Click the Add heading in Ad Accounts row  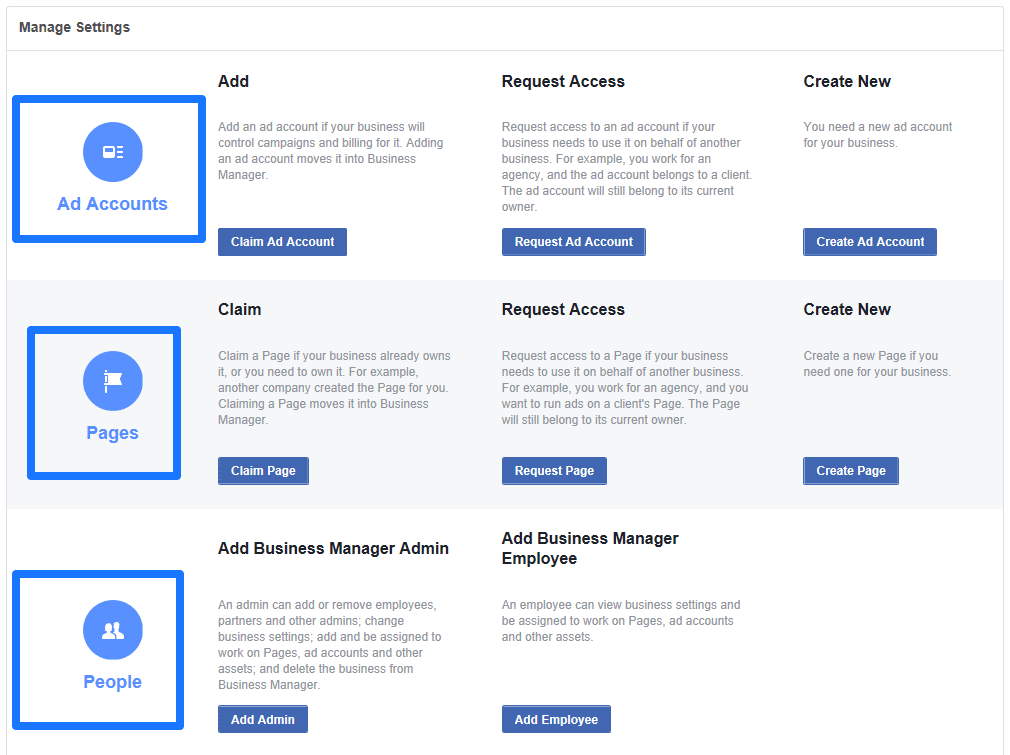tap(233, 82)
